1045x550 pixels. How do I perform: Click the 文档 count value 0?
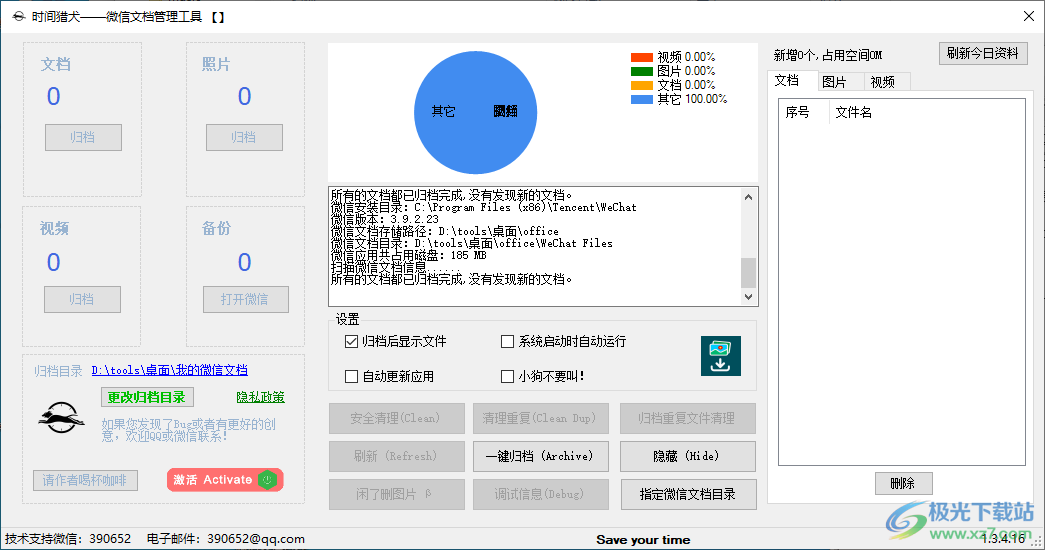pos(53,97)
